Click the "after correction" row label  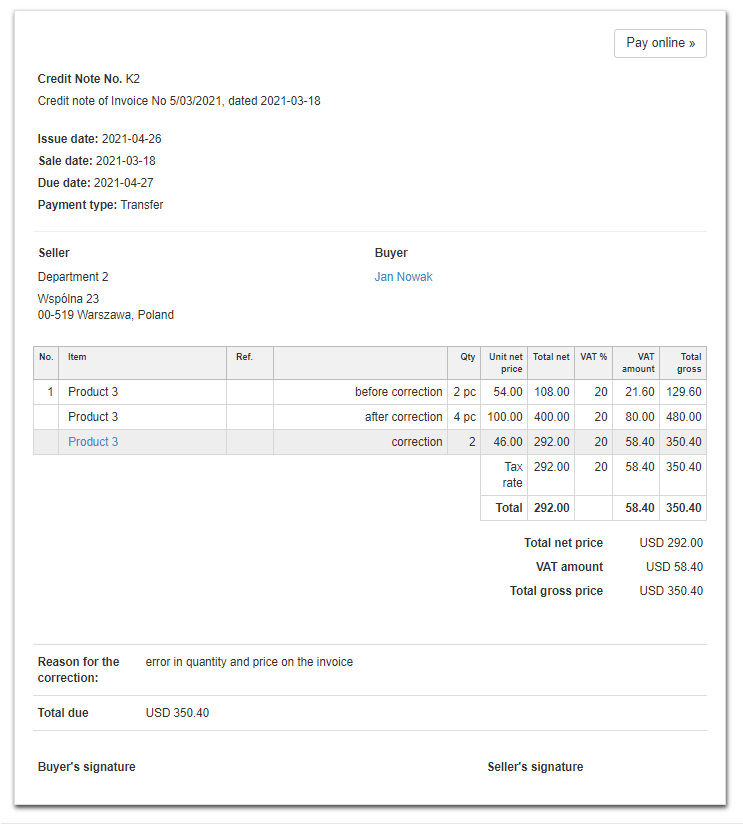pos(403,417)
